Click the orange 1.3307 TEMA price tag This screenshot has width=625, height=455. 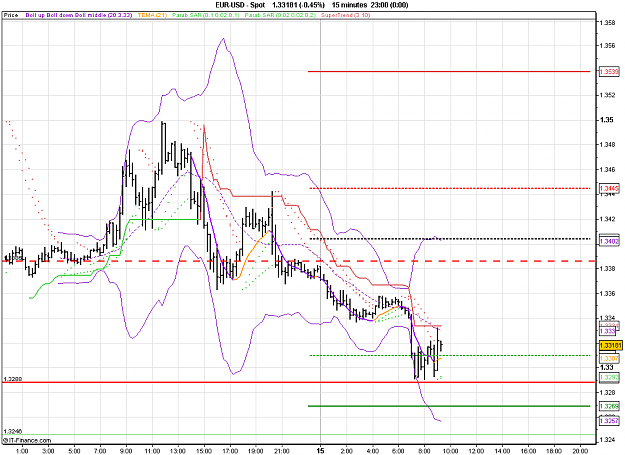tap(609, 359)
